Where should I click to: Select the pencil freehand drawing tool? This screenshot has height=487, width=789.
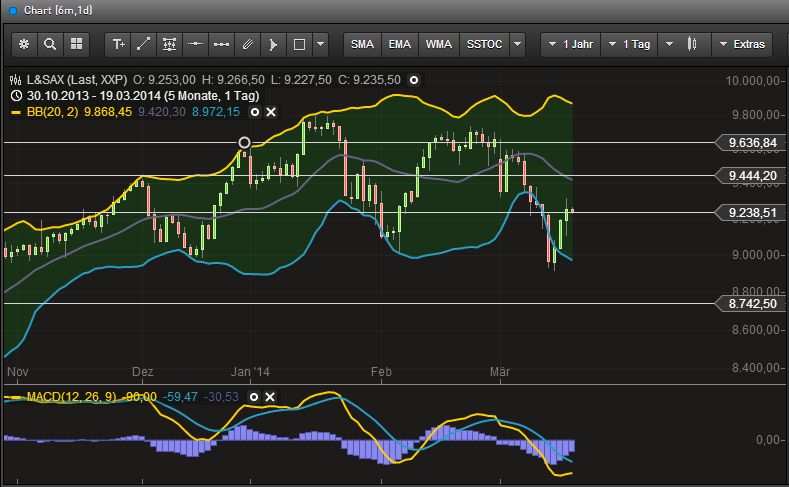[x=247, y=44]
